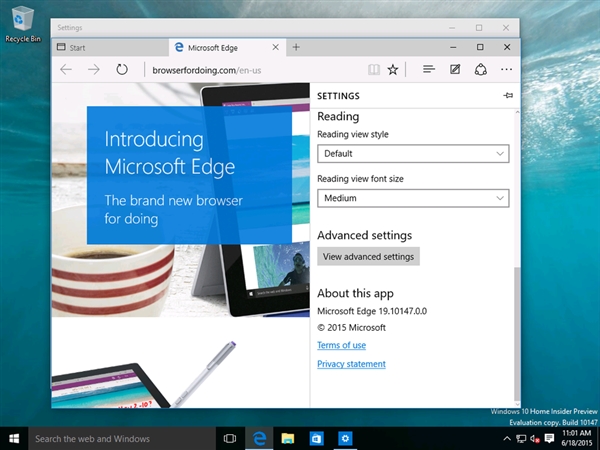
Task: Click View advanced settings button
Action: 368,256
